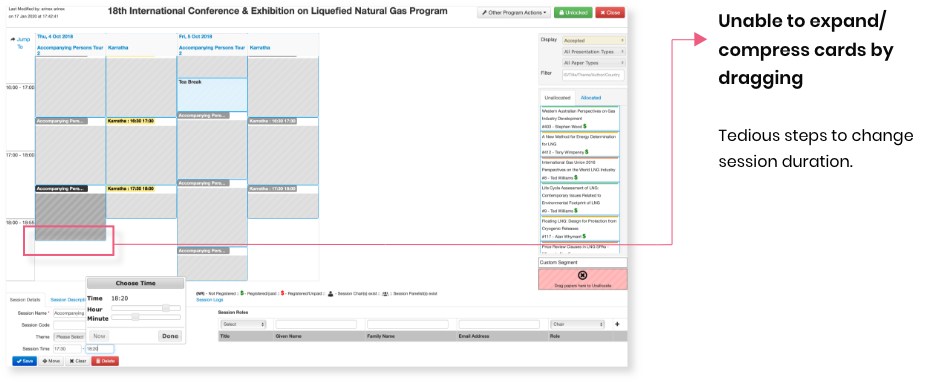943x383 pixels.
Task: Focus the Session Name field
Action: (69, 313)
